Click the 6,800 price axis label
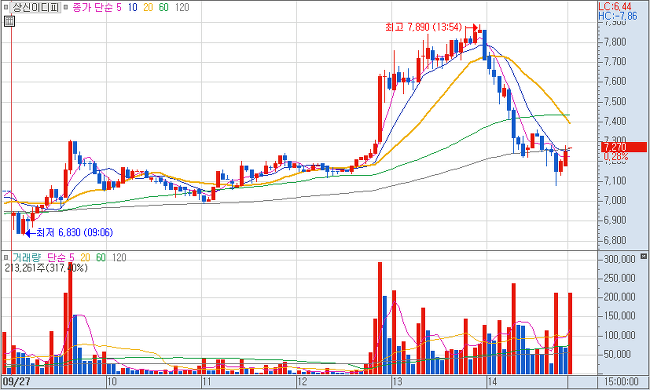Image resolution: width=650 pixels, height=390 pixels. tap(614, 240)
